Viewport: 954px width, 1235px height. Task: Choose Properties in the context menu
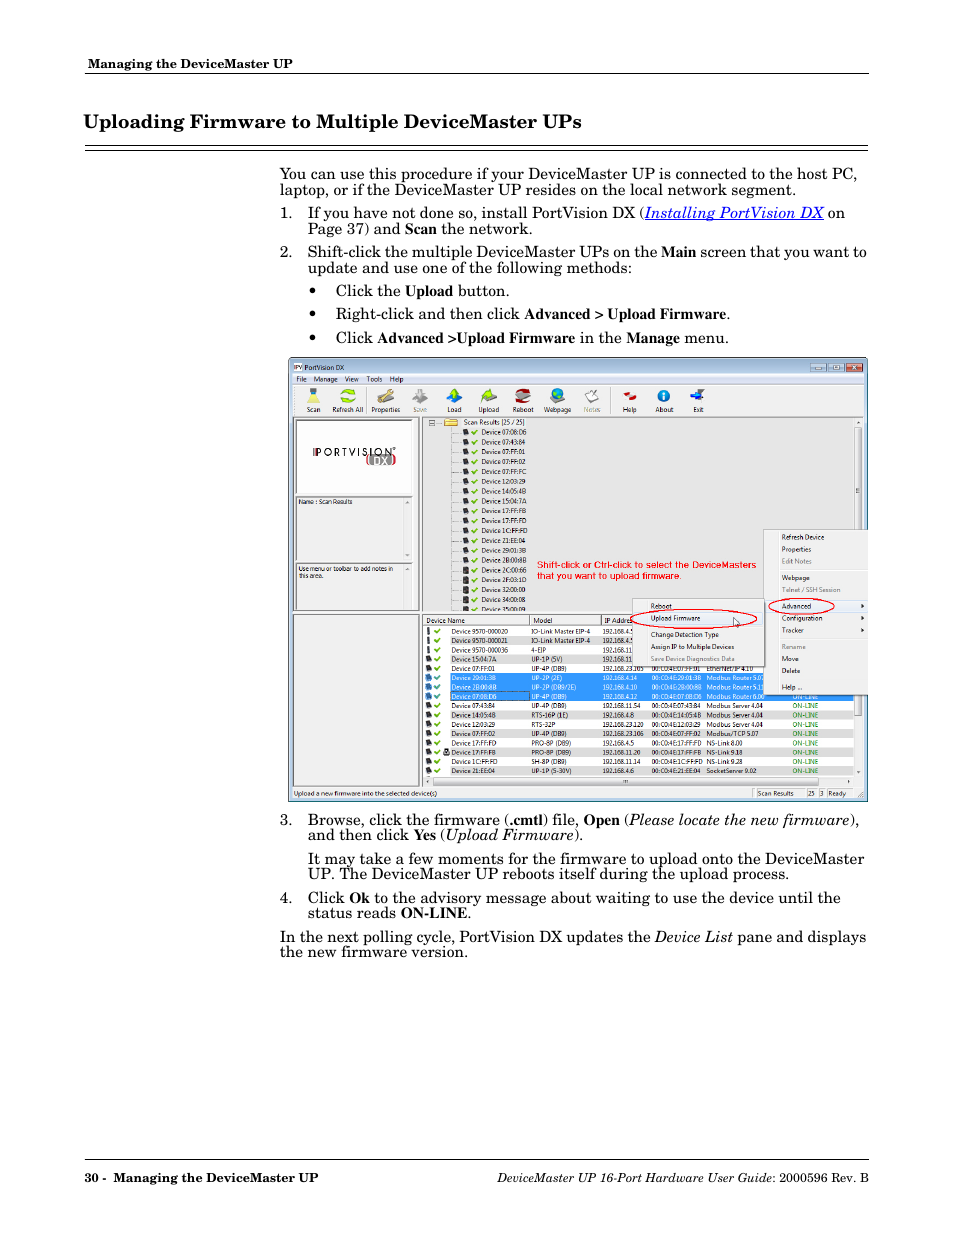coord(796,549)
